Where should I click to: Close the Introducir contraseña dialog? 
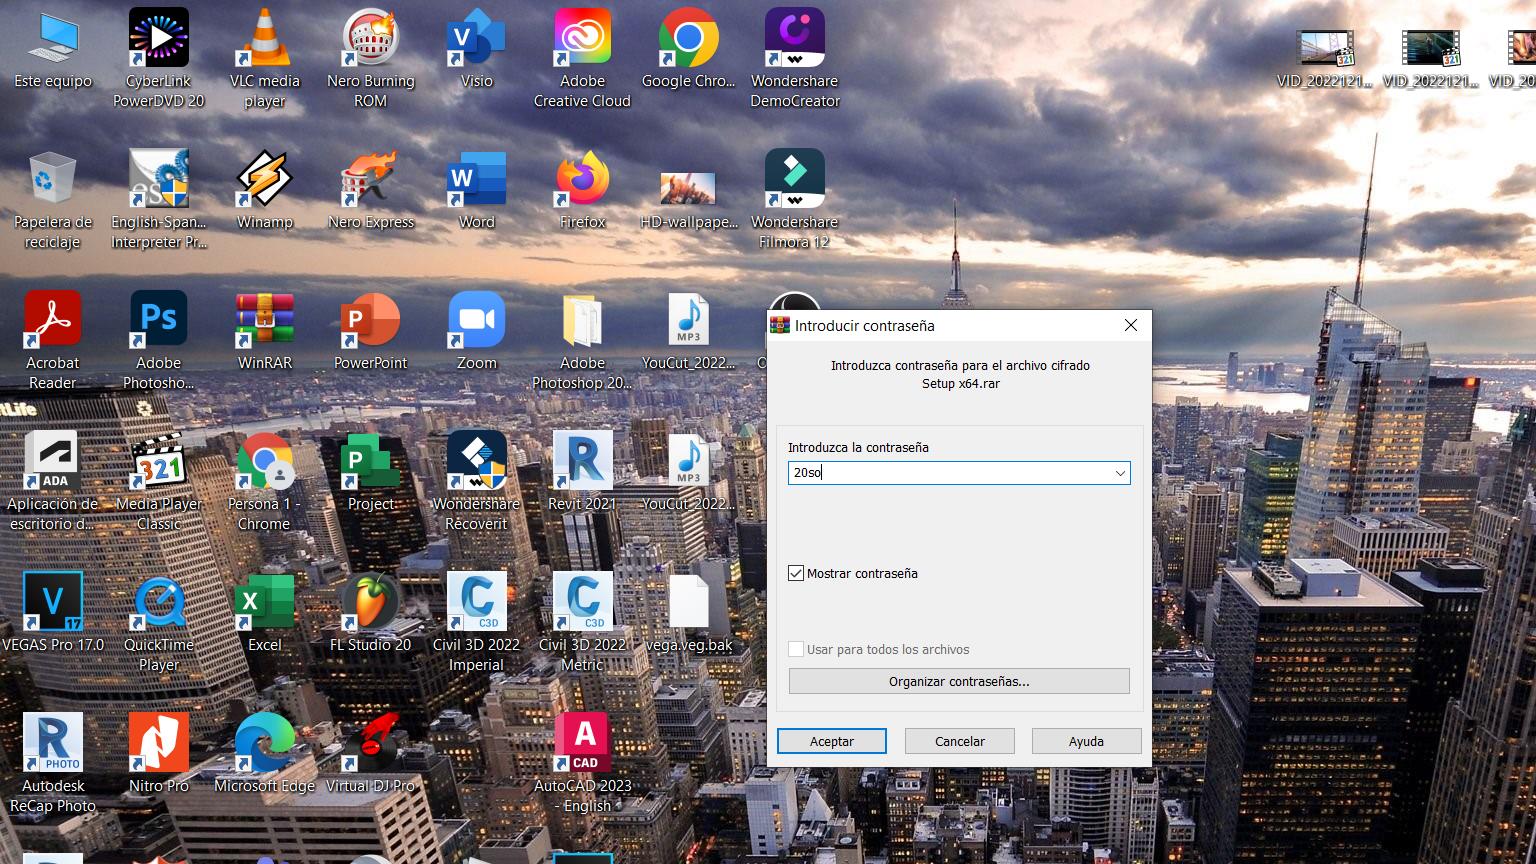1131,326
